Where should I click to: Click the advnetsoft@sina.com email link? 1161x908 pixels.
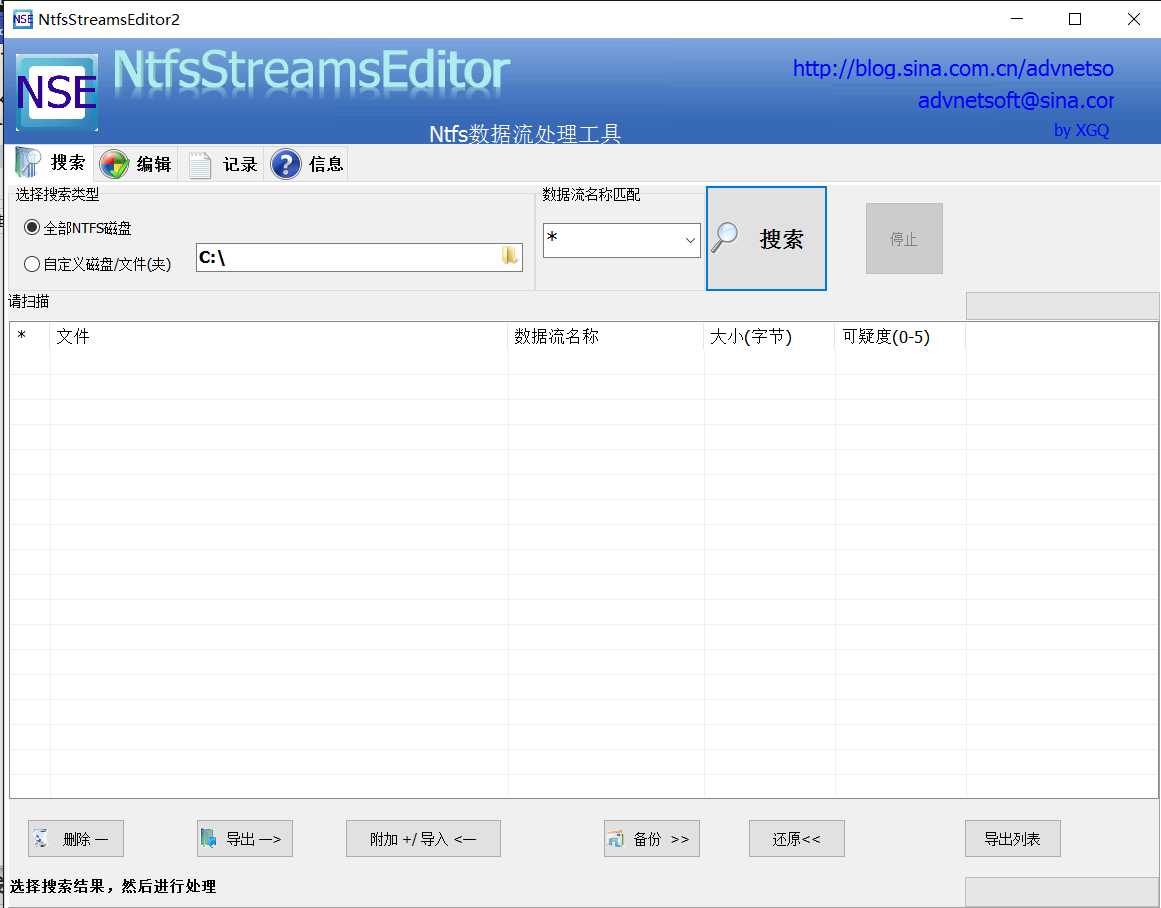pyautogui.click(x=1016, y=101)
